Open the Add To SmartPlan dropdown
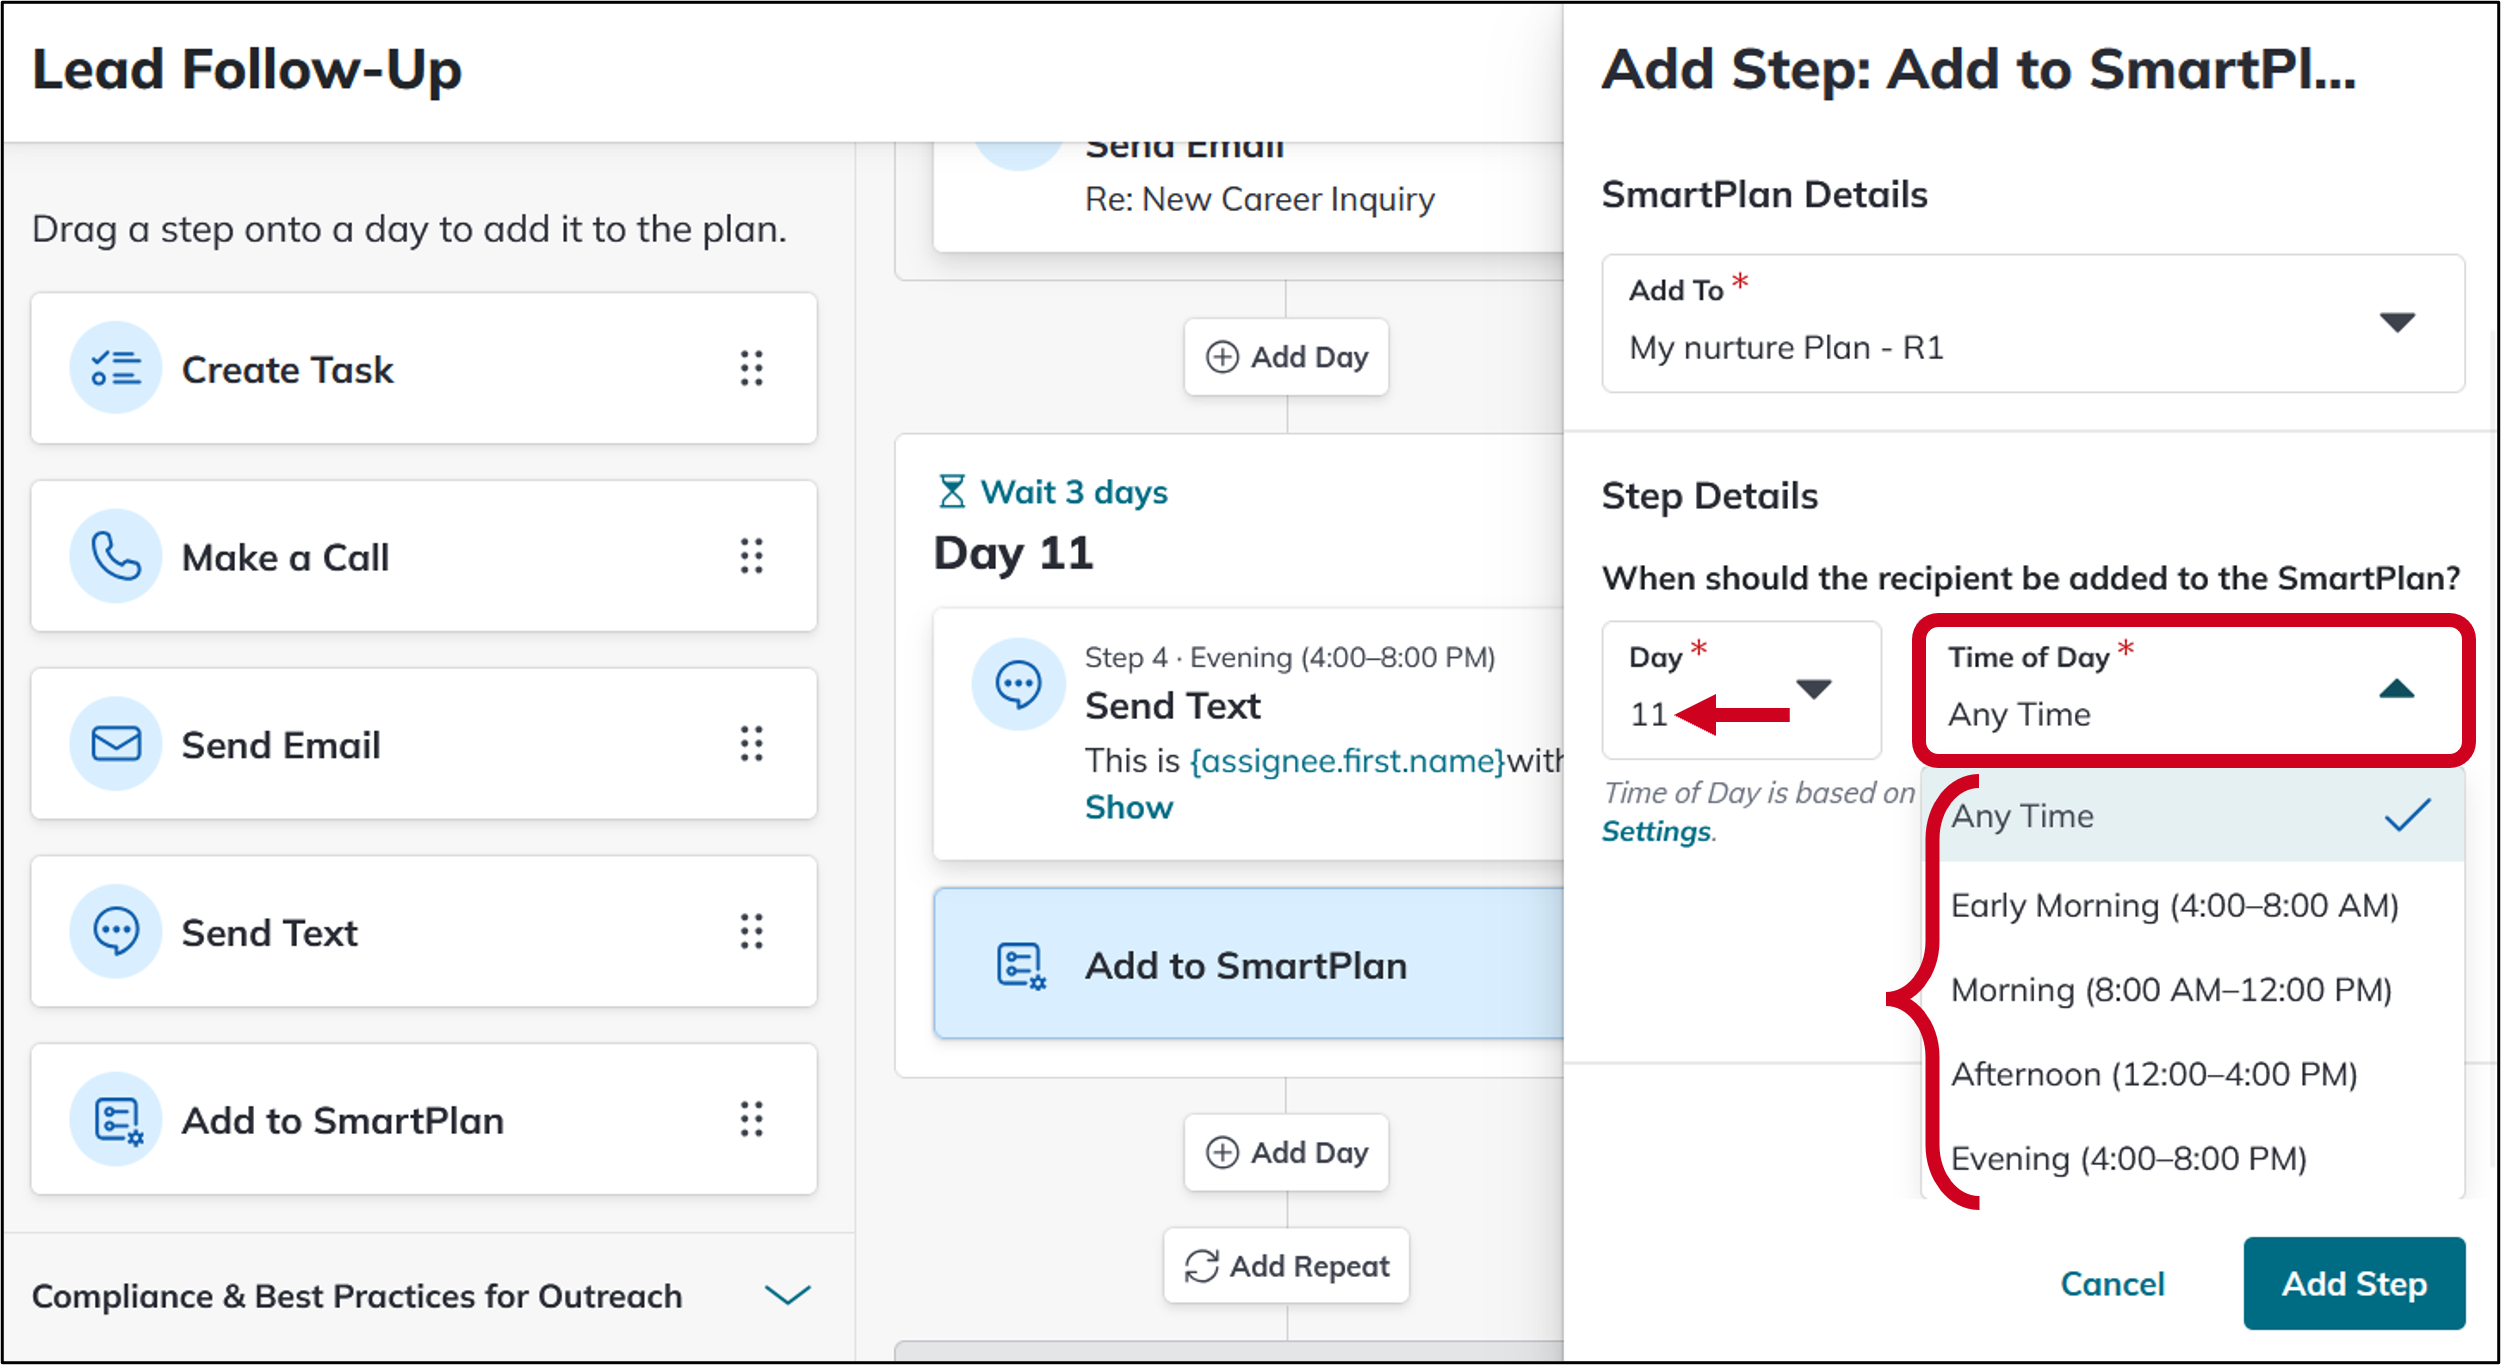The height and width of the screenshot is (1365, 2501). [x=2033, y=323]
